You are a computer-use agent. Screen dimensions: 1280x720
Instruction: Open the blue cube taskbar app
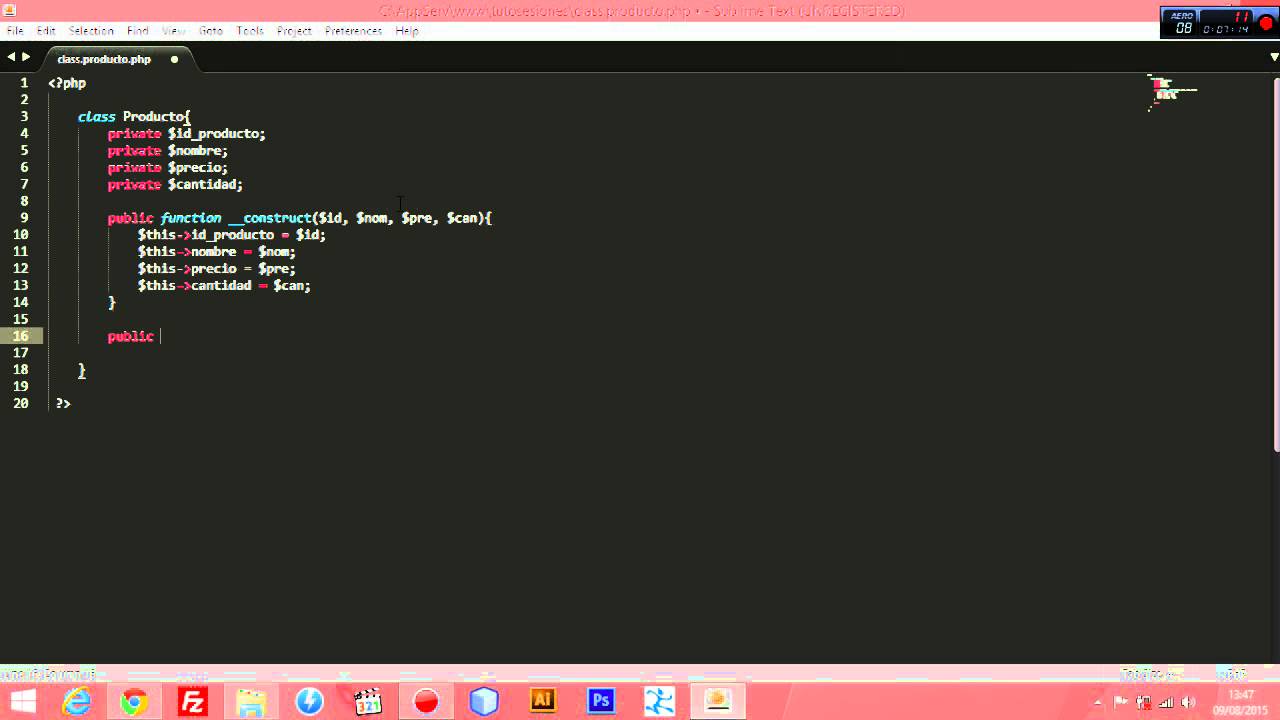tap(484, 702)
